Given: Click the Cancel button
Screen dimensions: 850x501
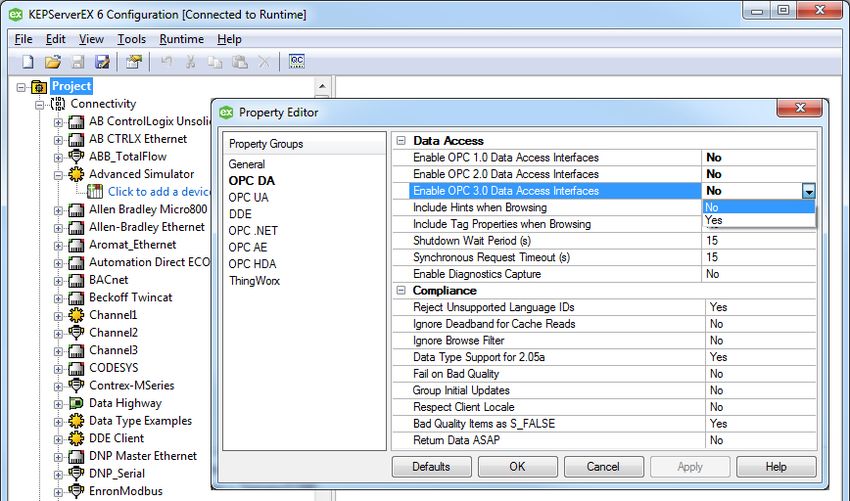Looking at the screenshot, I should pos(603,467).
